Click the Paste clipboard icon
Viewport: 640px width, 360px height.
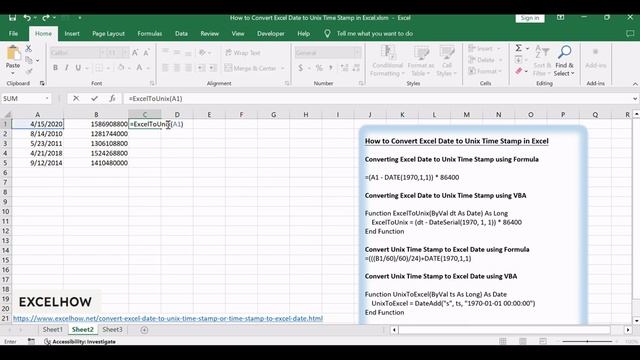(x=13, y=53)
